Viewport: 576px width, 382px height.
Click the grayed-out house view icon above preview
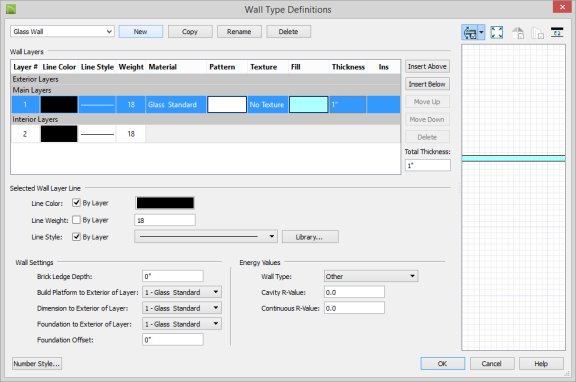pyautogui.click(x=518, y=33)
